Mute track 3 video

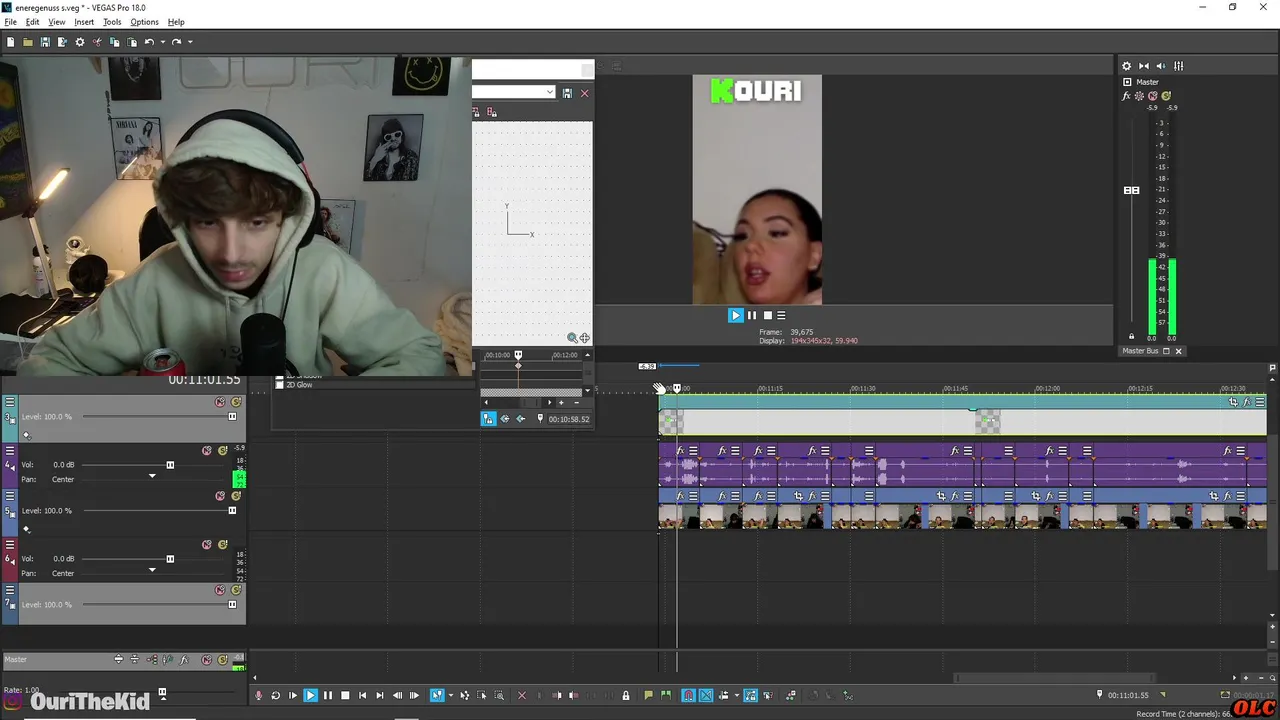pos(220,402)
